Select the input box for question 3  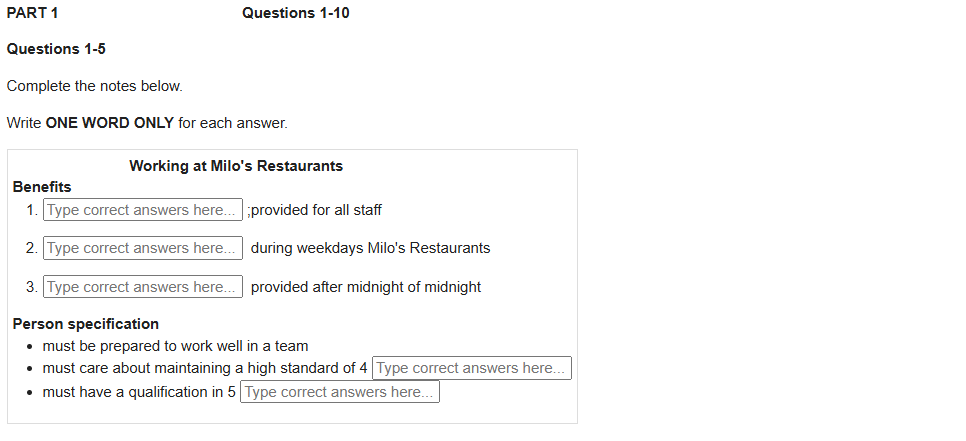143,287
